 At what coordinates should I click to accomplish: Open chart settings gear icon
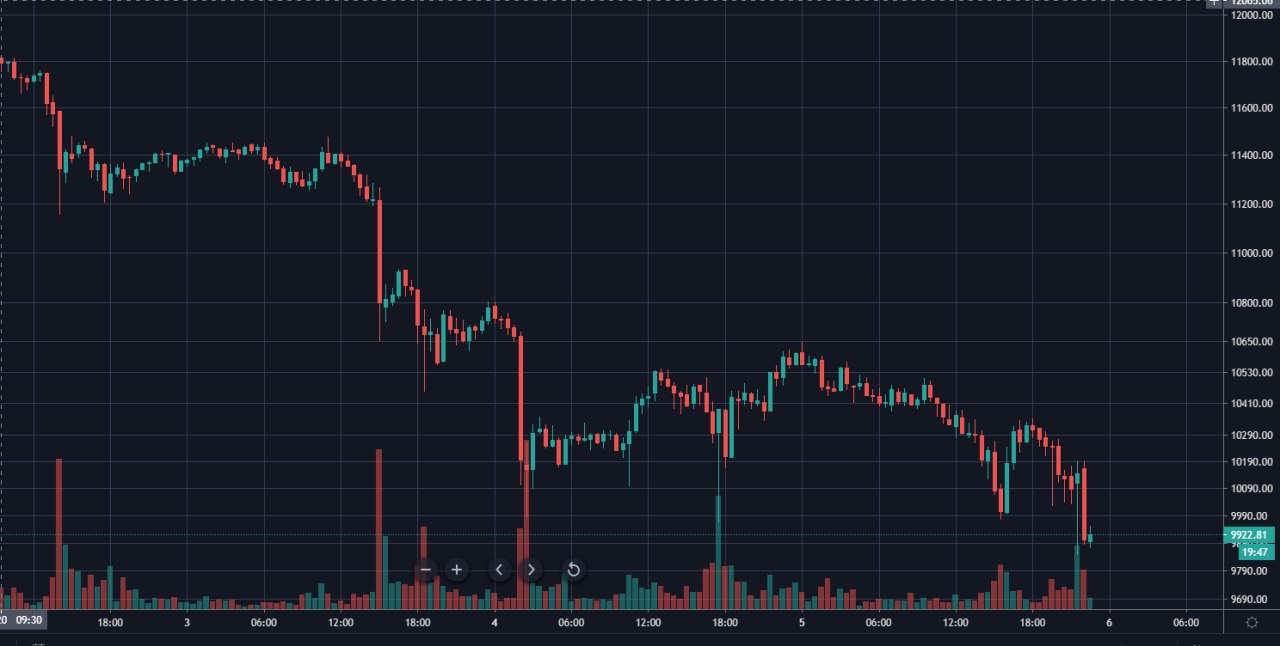click(1252, 622)
